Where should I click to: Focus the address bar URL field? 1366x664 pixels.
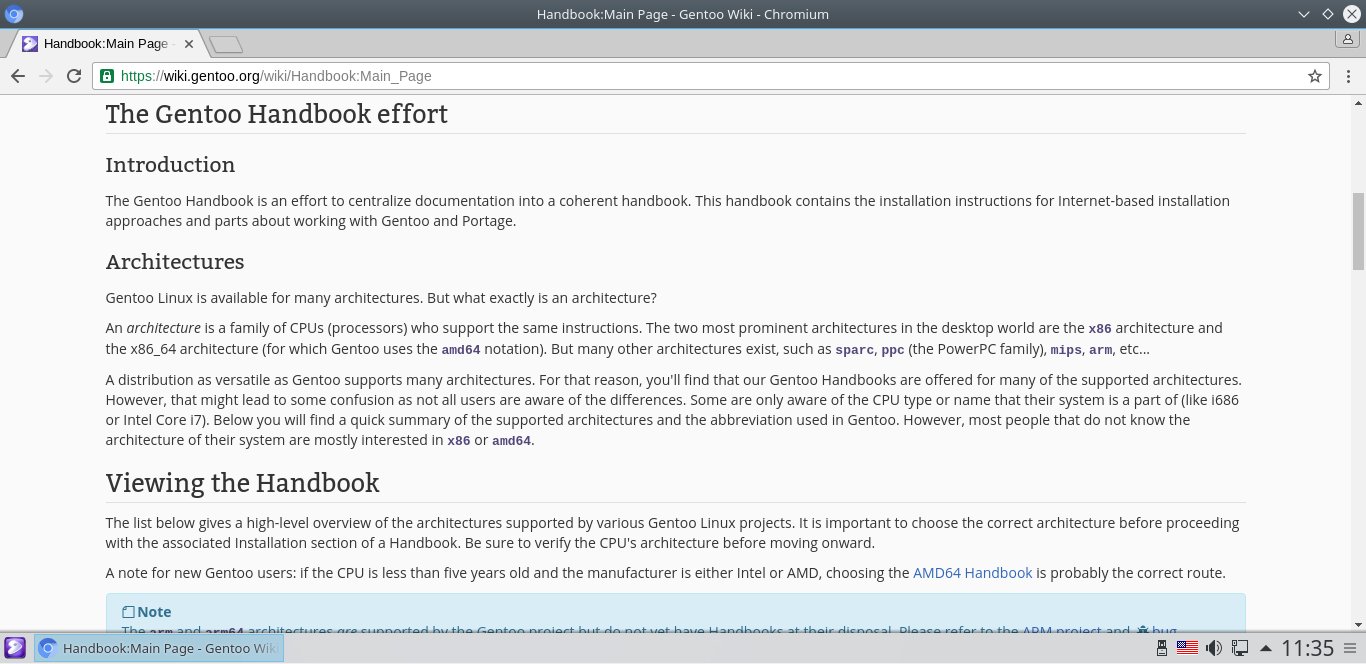point(710,76)
